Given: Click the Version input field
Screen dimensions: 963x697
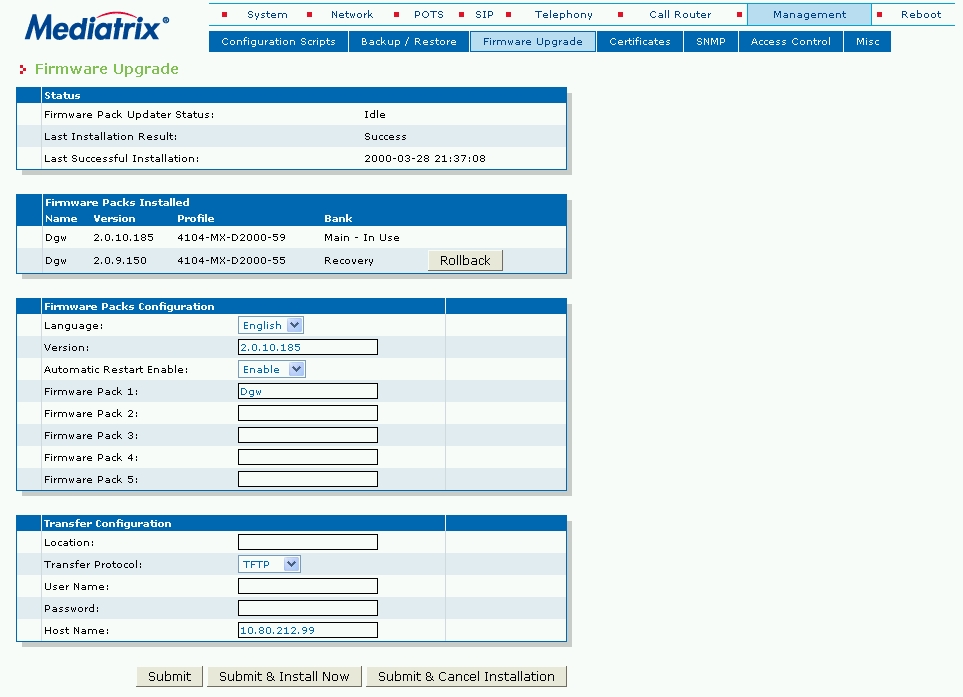Looking at the screenshot, I should pyautogui.click(x=308, y=348).
